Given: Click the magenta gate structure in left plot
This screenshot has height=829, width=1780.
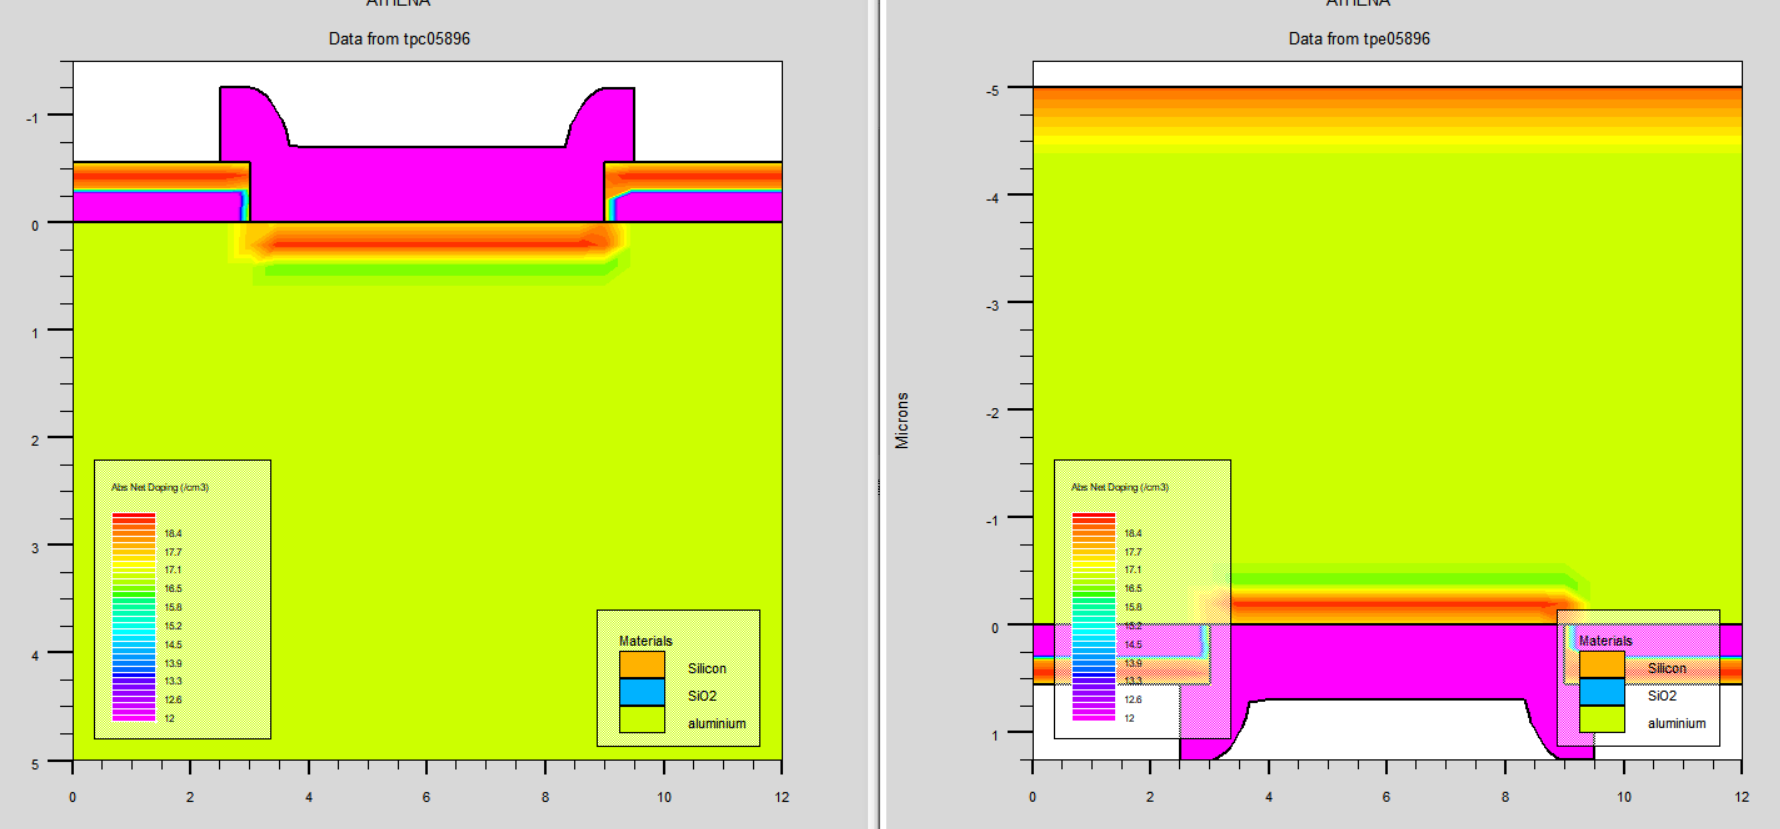Looking at the screenshot, I should (427, 185).
